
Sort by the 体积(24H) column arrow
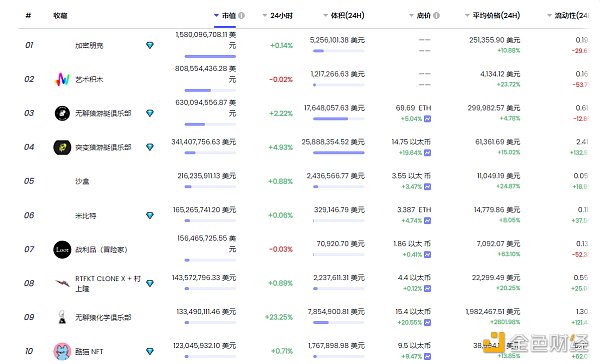[x=326, y=15]
